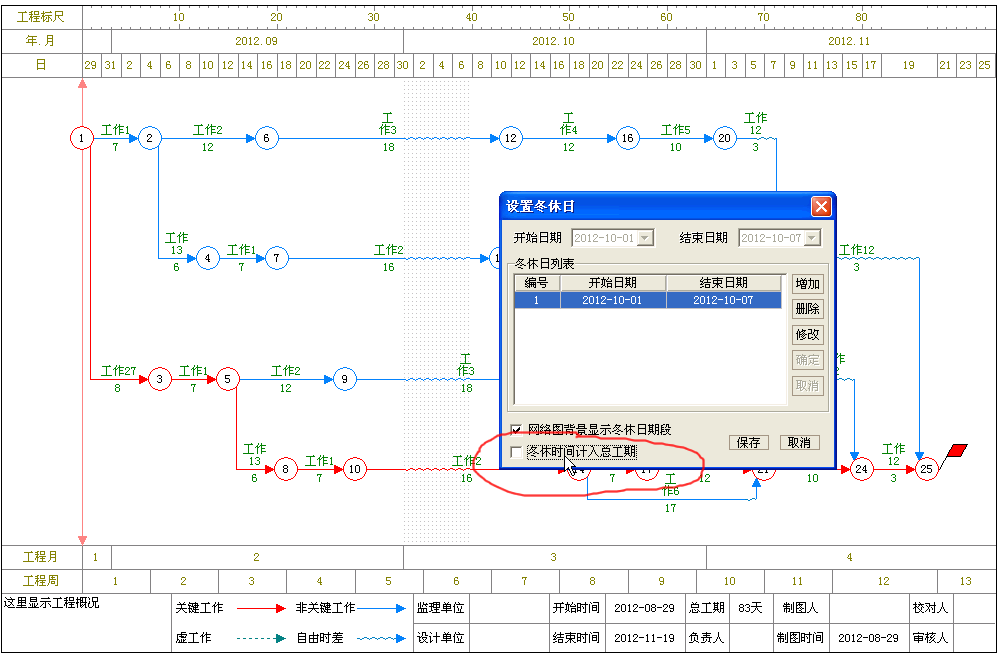This screenshot has height=658, width=1004.
Task: Select red node 24
Action: [861, 469]
